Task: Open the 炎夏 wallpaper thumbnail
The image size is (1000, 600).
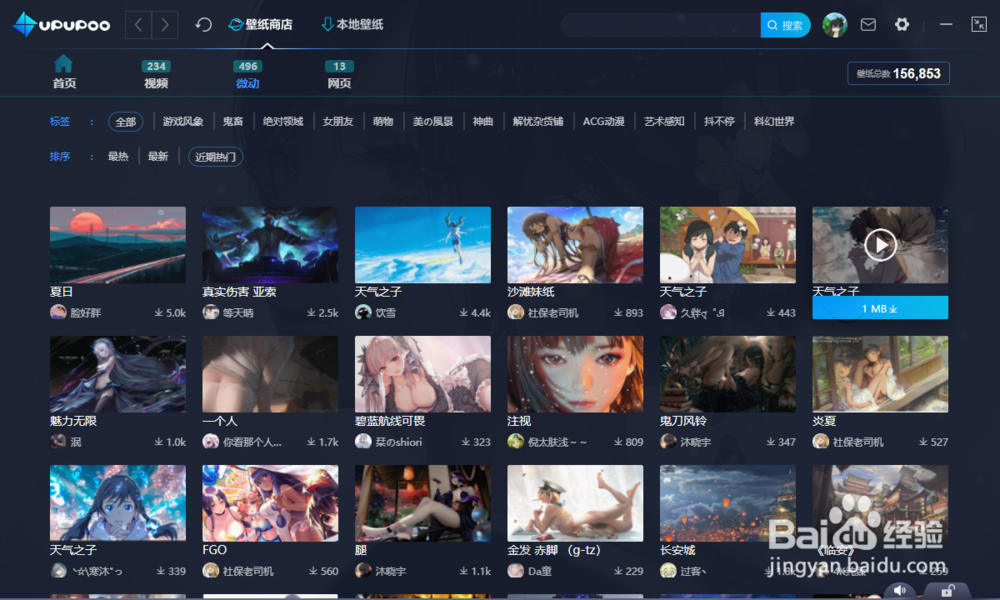Action: click(x=880, y=374)
